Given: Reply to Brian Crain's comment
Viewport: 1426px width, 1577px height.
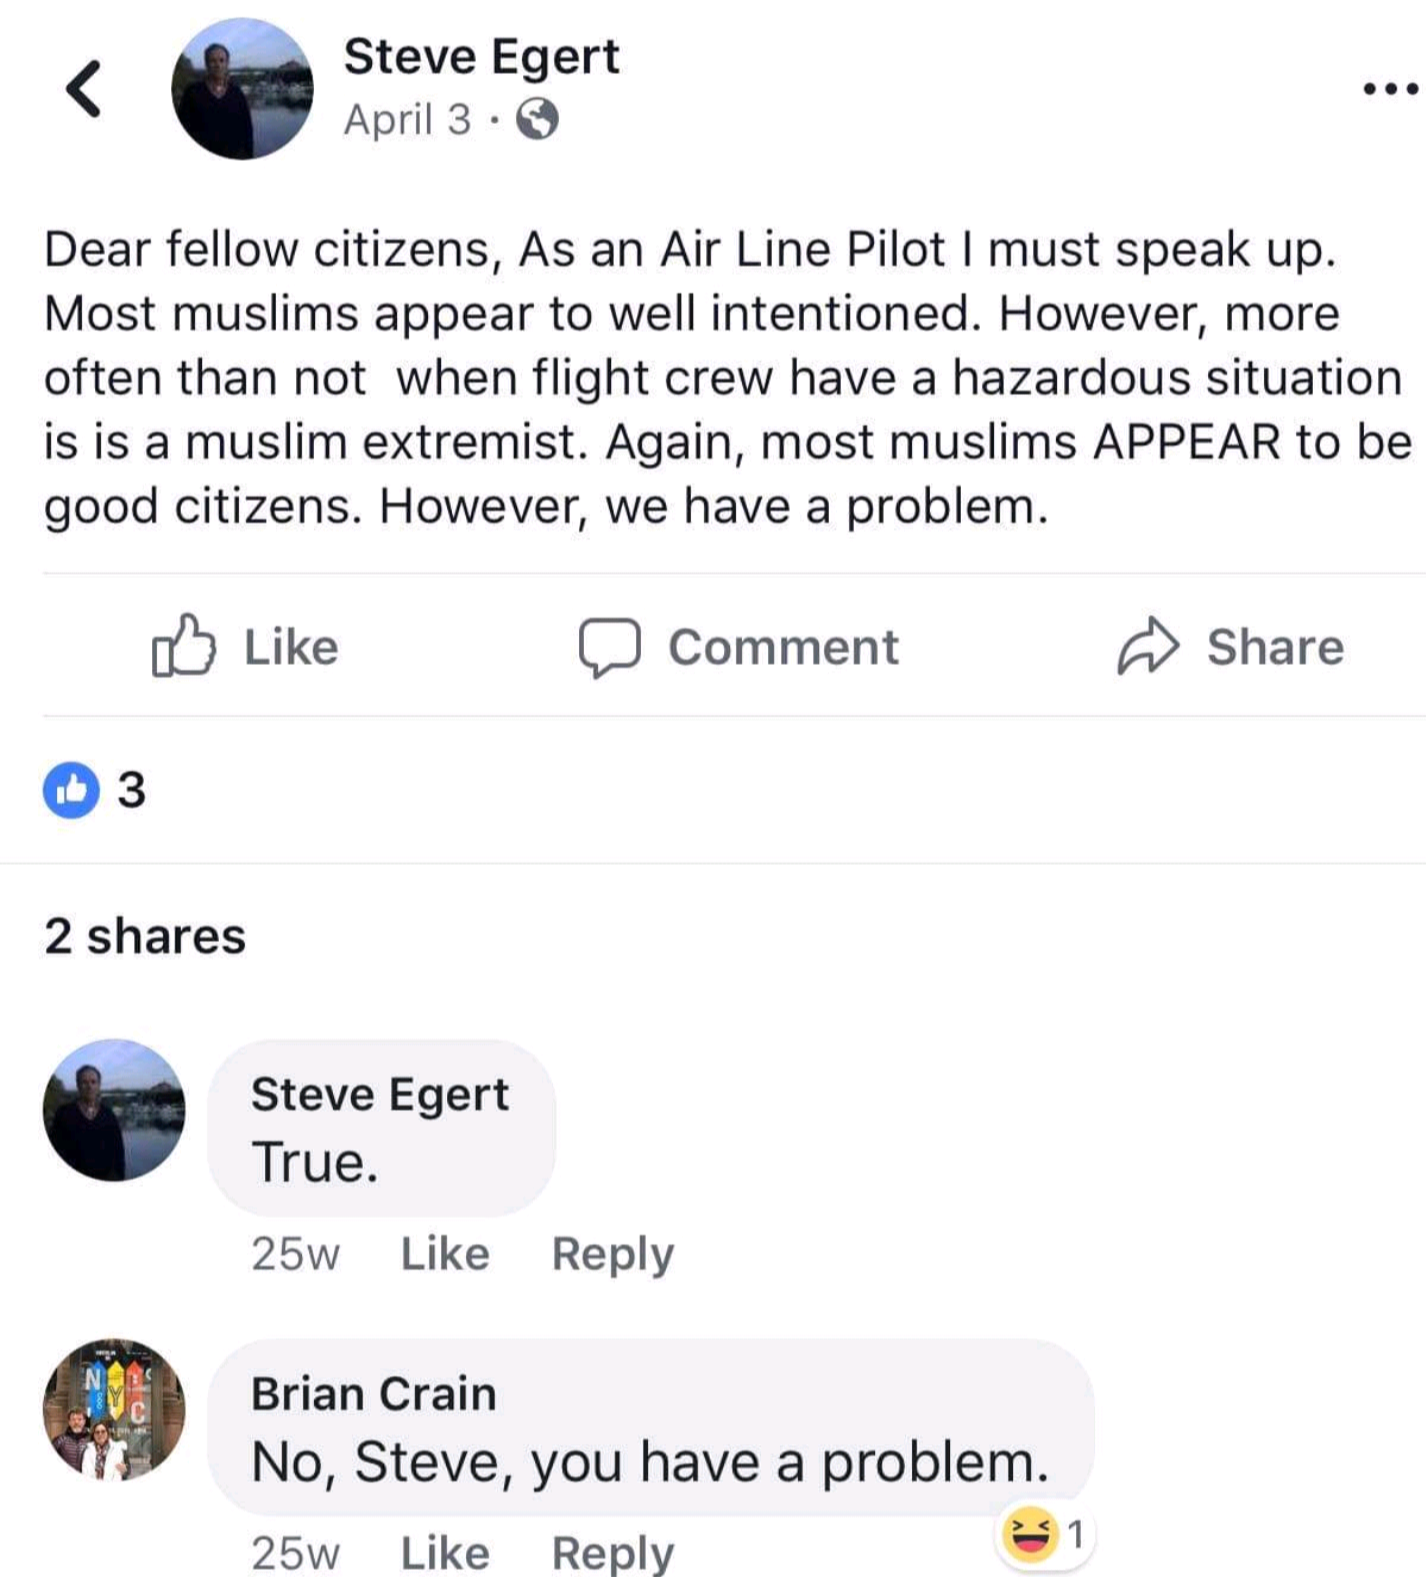Looking at the screenshot, I should point(613,1553).
